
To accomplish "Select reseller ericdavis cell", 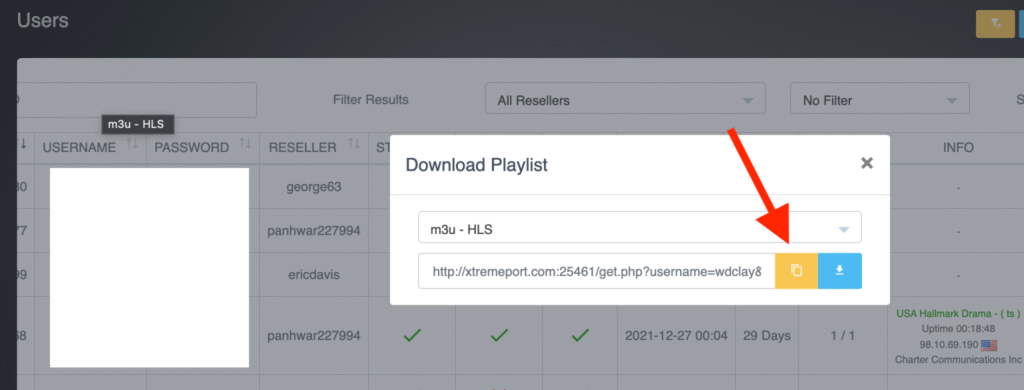I will coord(313,275).
